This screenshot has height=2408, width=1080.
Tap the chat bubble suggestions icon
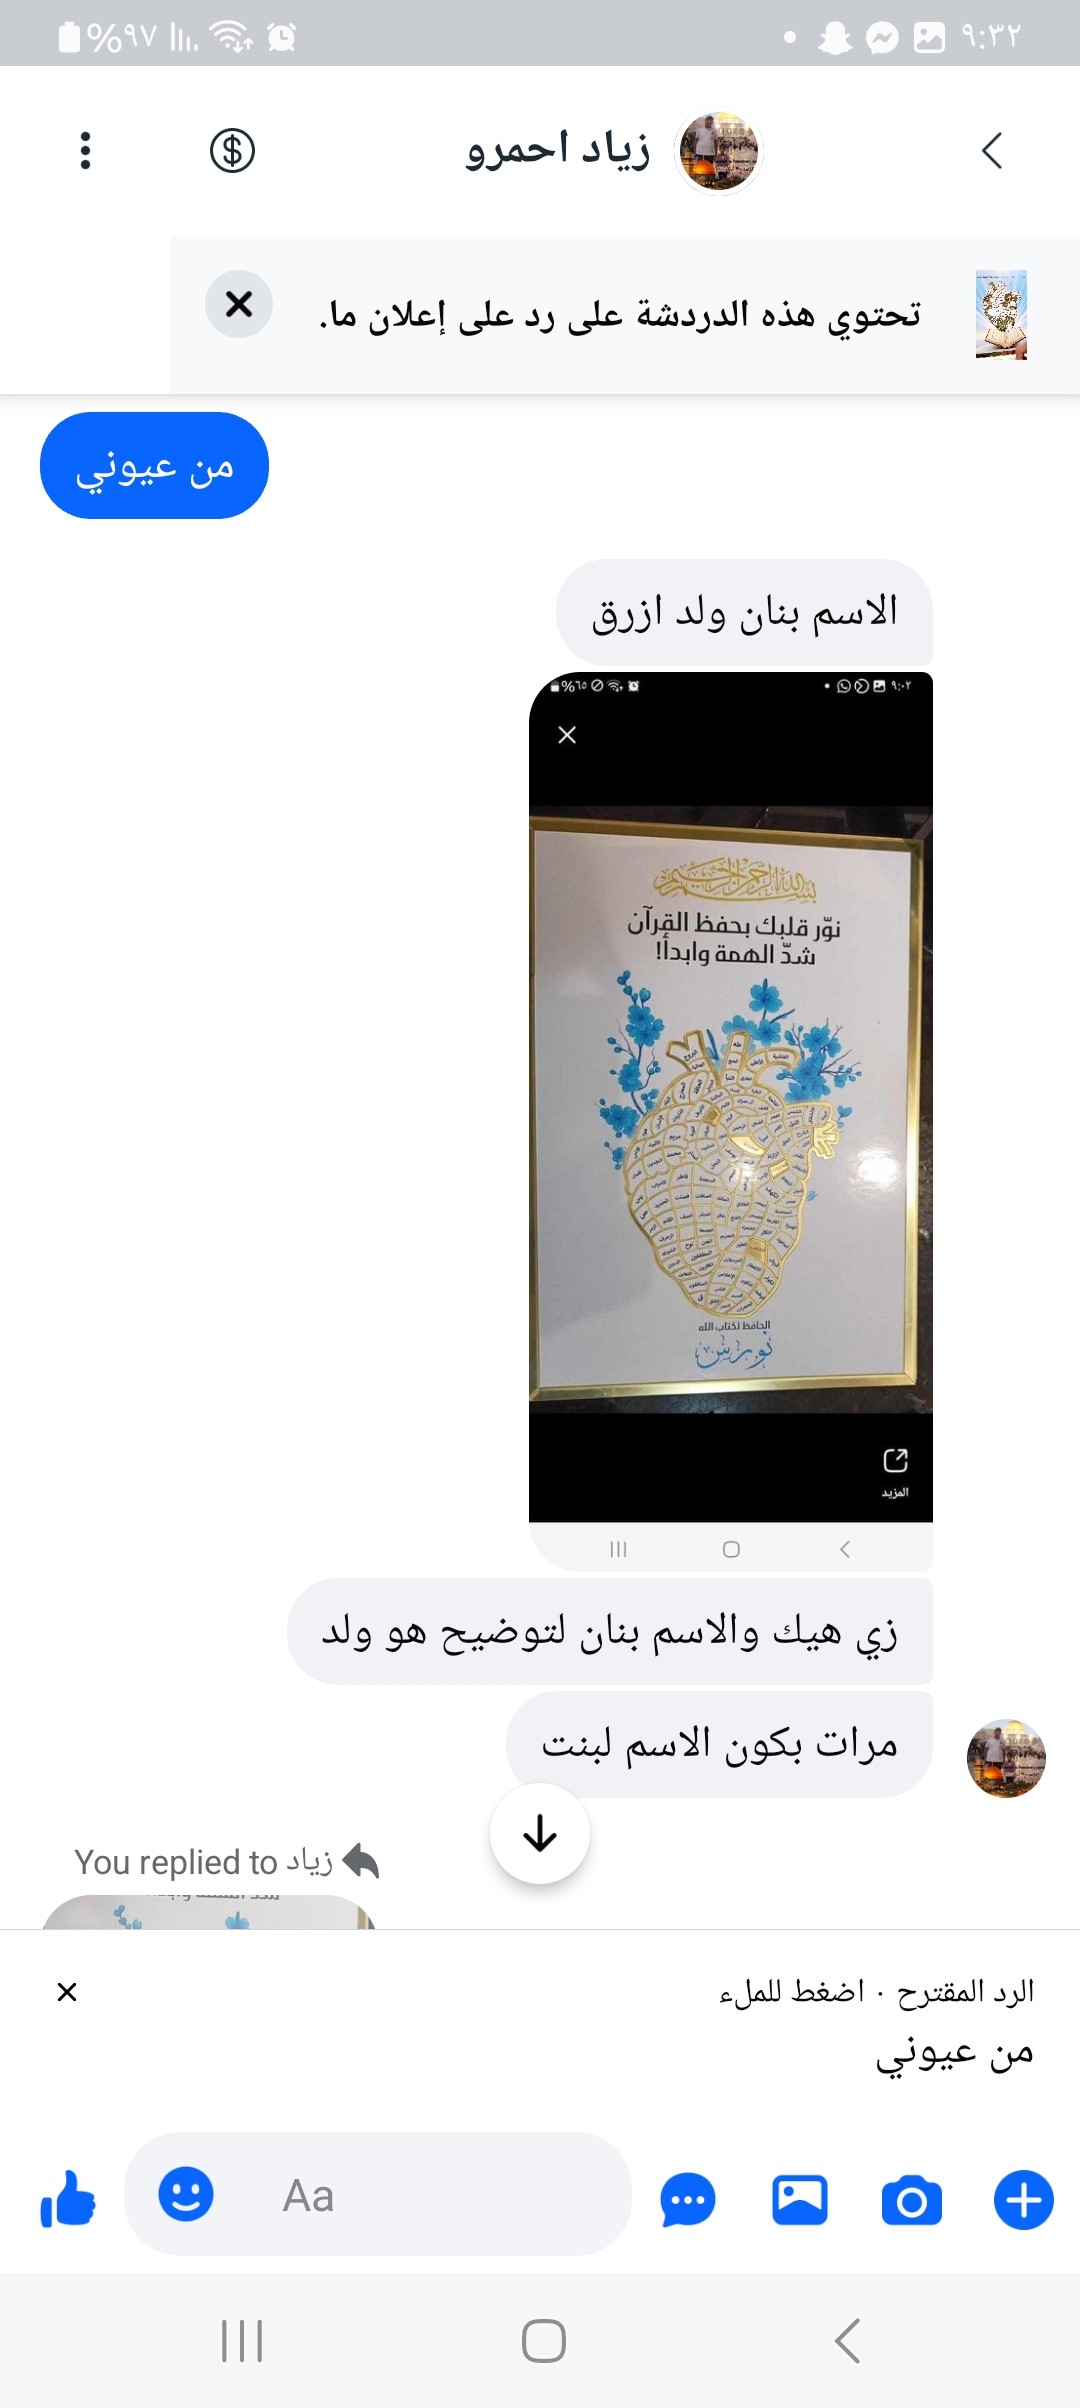688,2200
